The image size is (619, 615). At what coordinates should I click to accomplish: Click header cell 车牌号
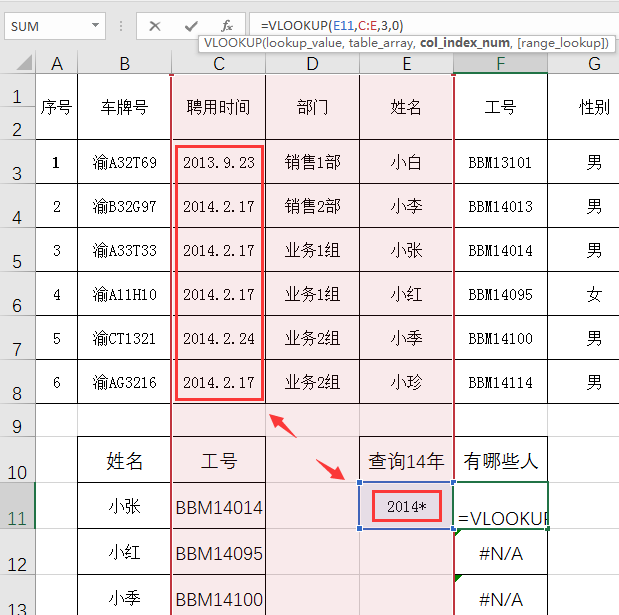pos(124,107)
